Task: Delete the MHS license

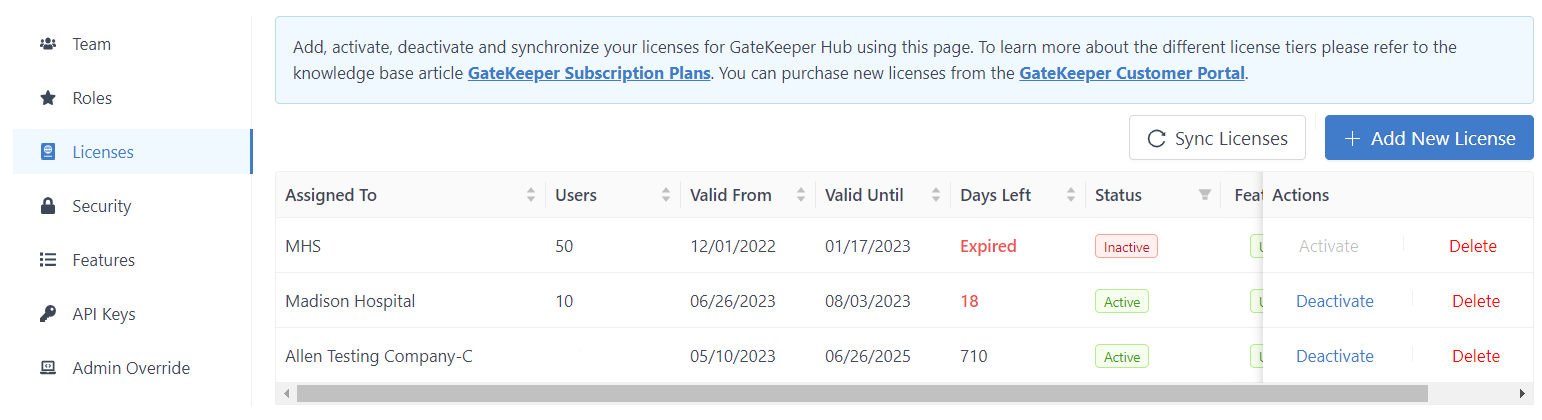Action: 1472,246
